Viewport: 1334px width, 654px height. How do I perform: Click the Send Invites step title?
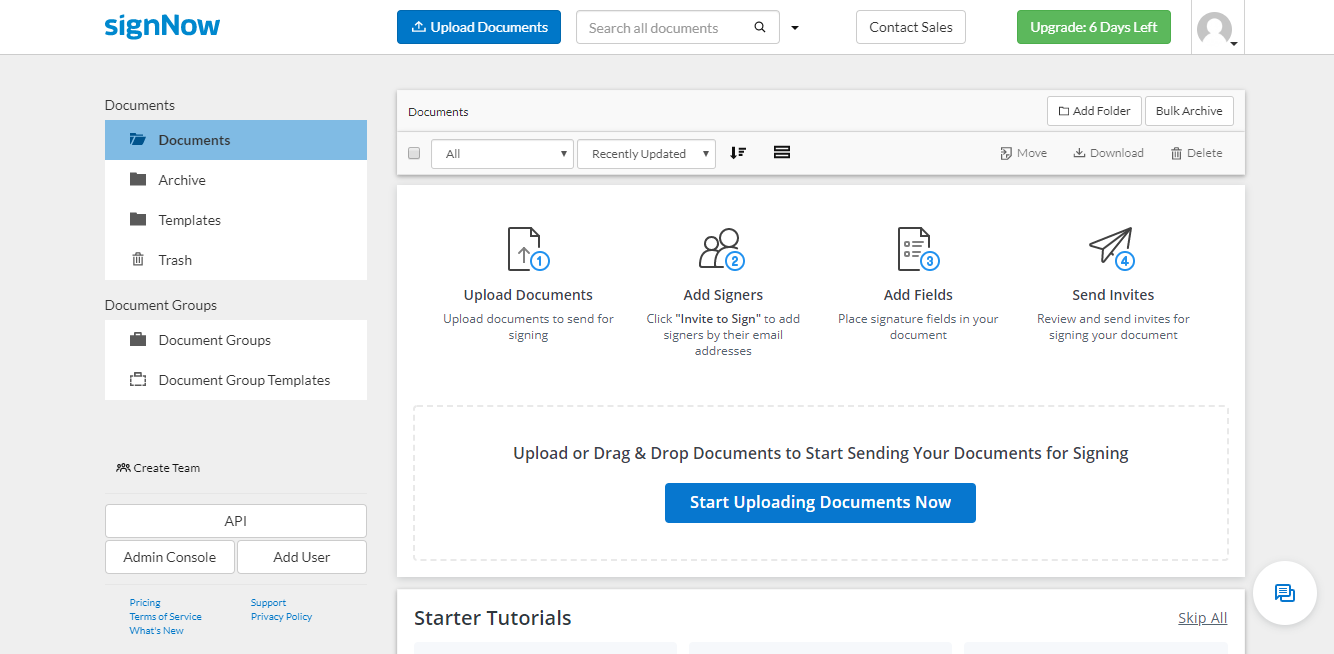click(x=1113, y=295)
